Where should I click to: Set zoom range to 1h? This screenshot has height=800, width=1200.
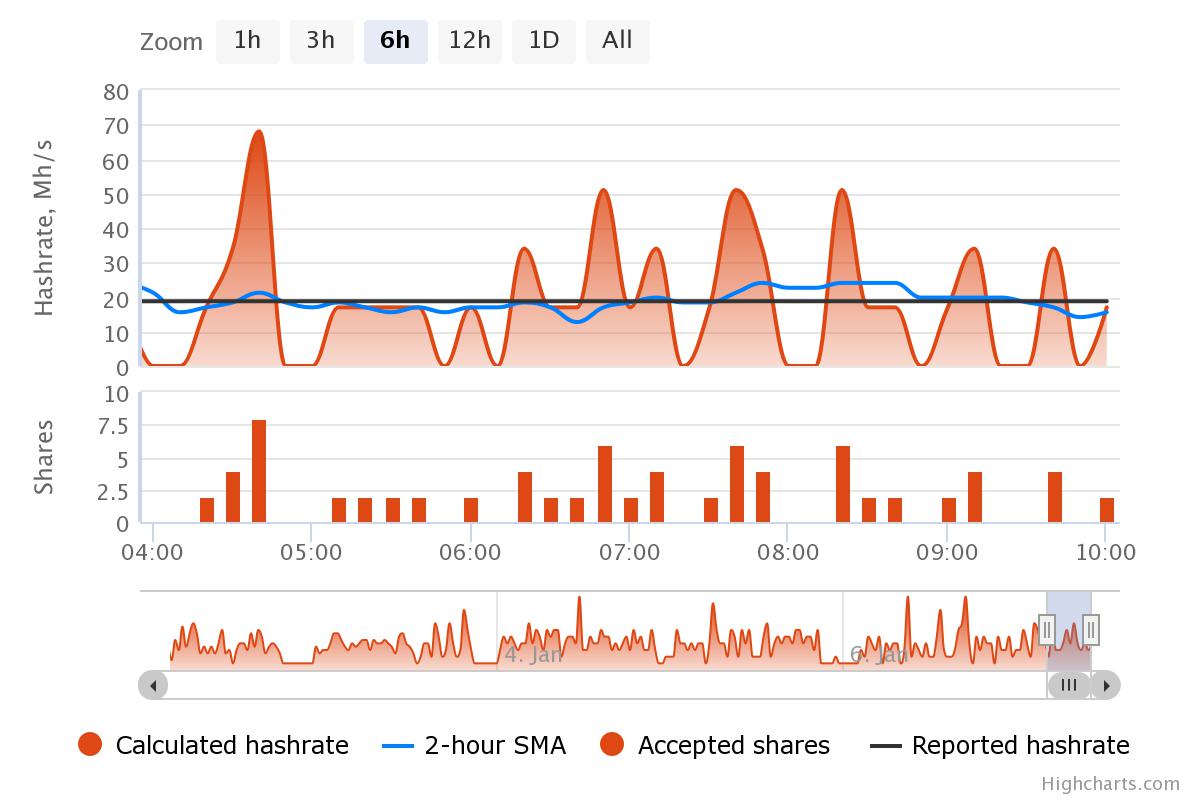(247, 41)
